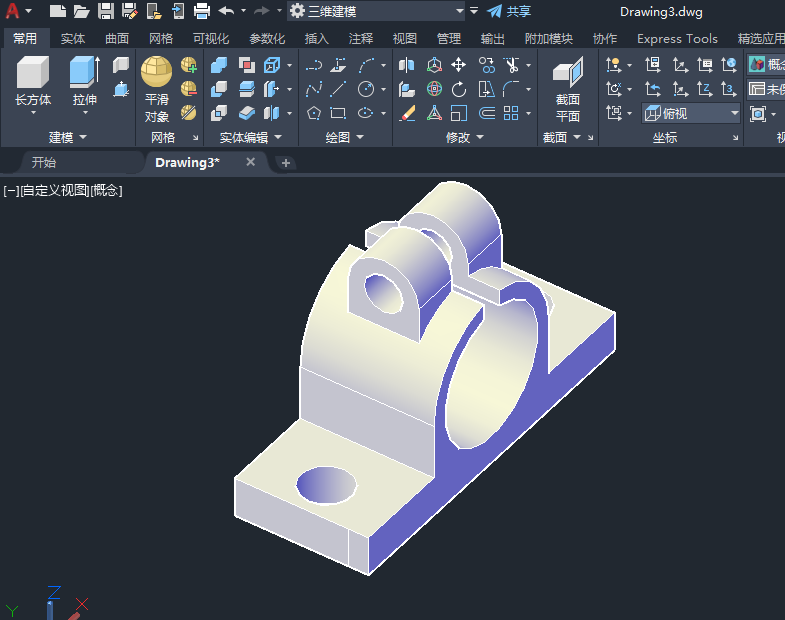Click the [概念] visual style viewport control
The image size is (785, 620).
pos(106,190)
